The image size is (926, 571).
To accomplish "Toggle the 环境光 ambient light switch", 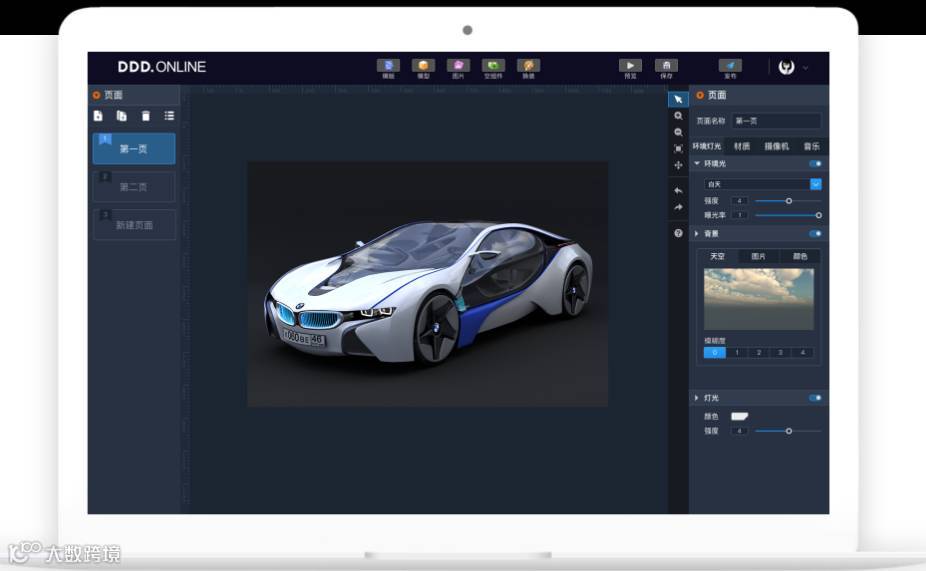I will (815, 164).
